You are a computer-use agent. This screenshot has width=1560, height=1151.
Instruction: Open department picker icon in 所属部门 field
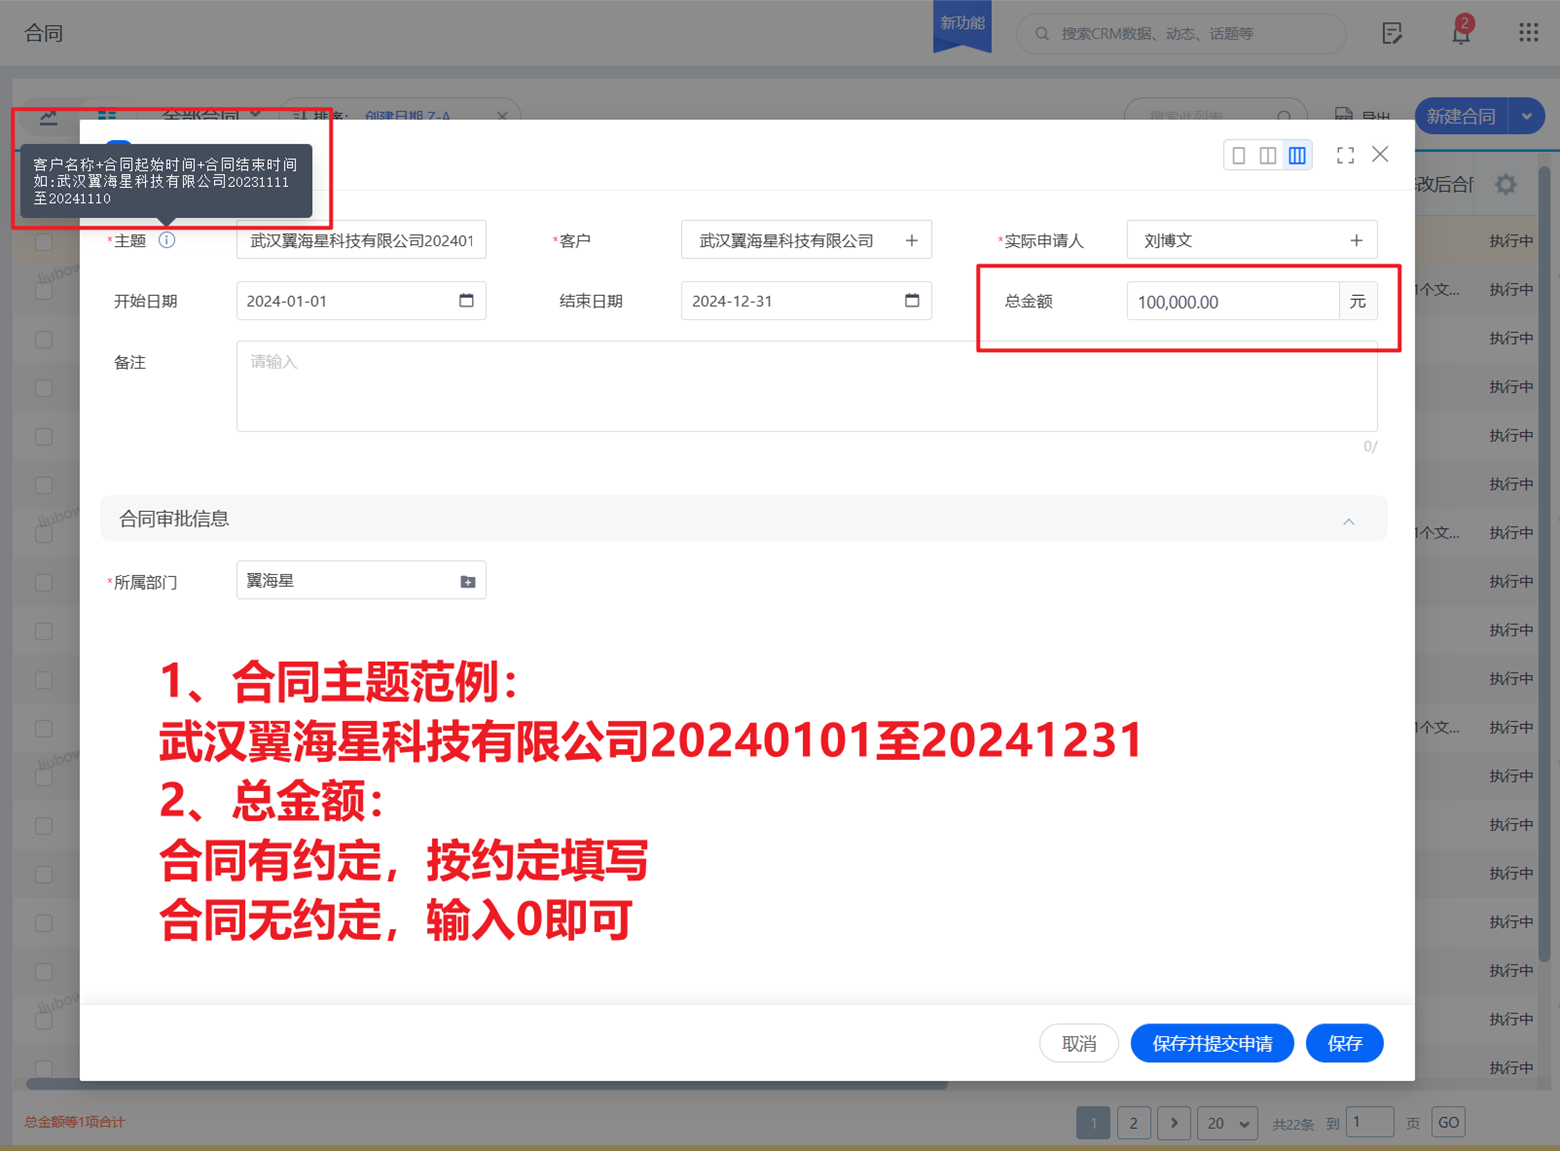click(468, 581)
